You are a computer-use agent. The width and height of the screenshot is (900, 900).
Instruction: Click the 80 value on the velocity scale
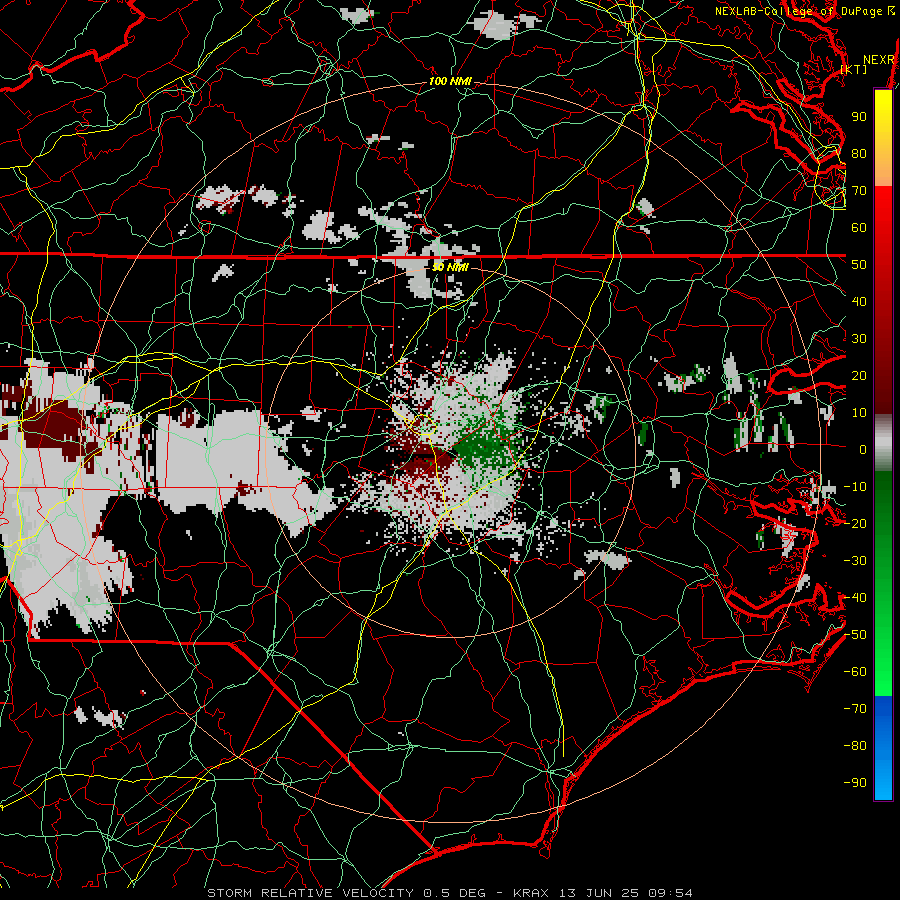click(859, 154)
